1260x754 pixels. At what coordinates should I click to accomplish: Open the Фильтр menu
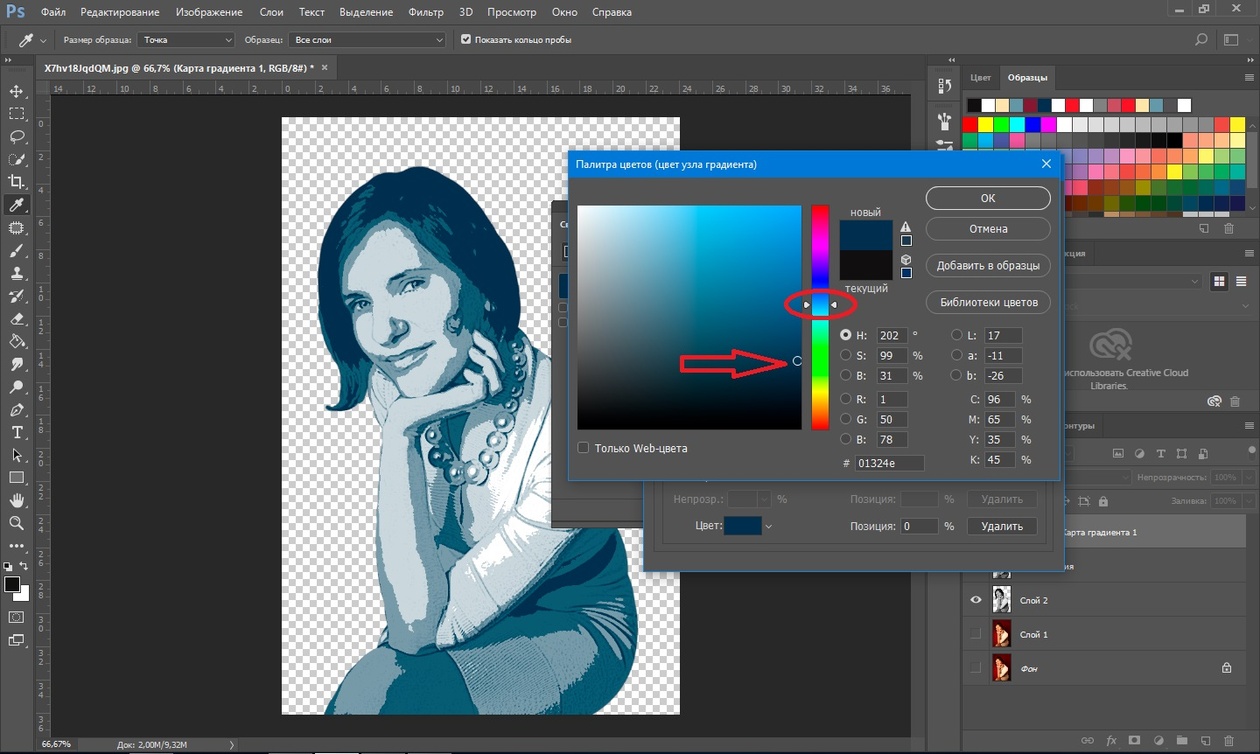pos(426,12)
